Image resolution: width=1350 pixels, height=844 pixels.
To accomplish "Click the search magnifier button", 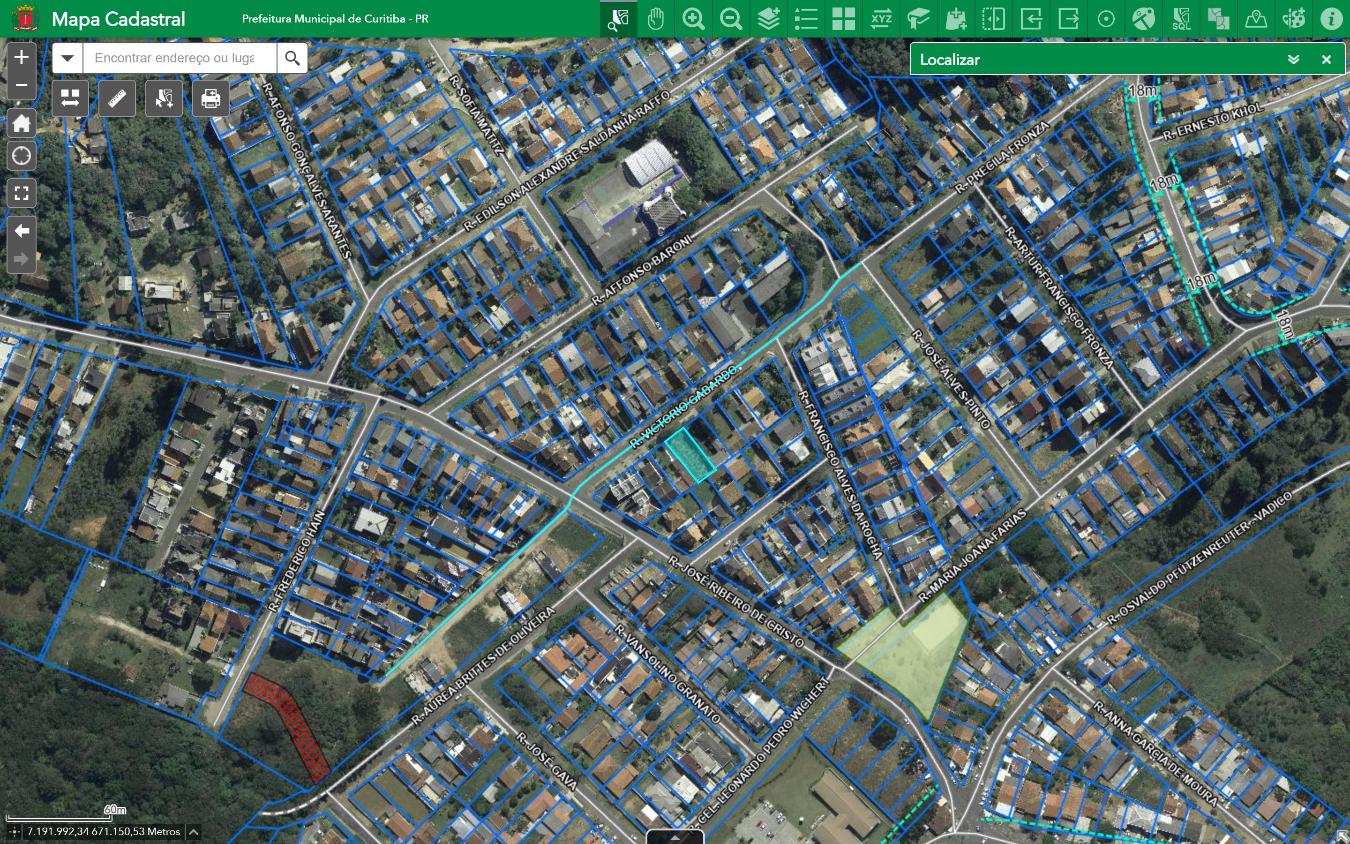I will (292, 58).
